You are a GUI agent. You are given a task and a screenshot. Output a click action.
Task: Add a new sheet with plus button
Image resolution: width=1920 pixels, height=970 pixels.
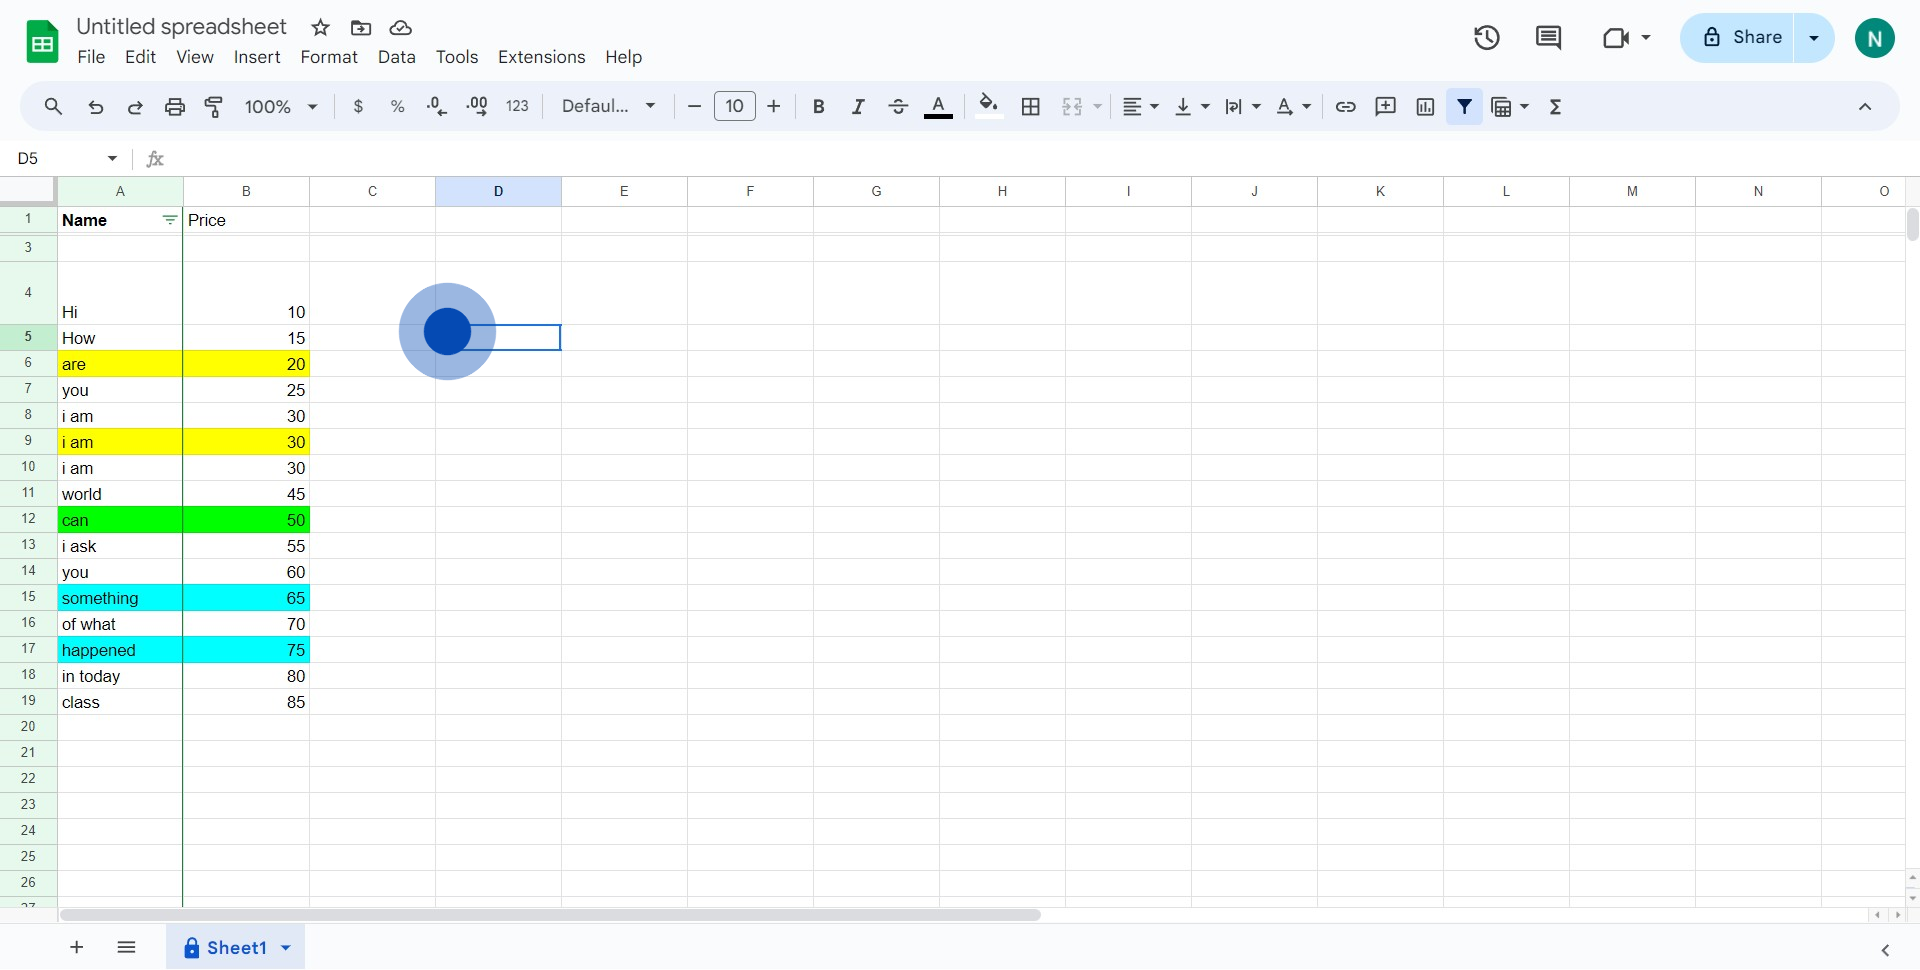point(77,947)
